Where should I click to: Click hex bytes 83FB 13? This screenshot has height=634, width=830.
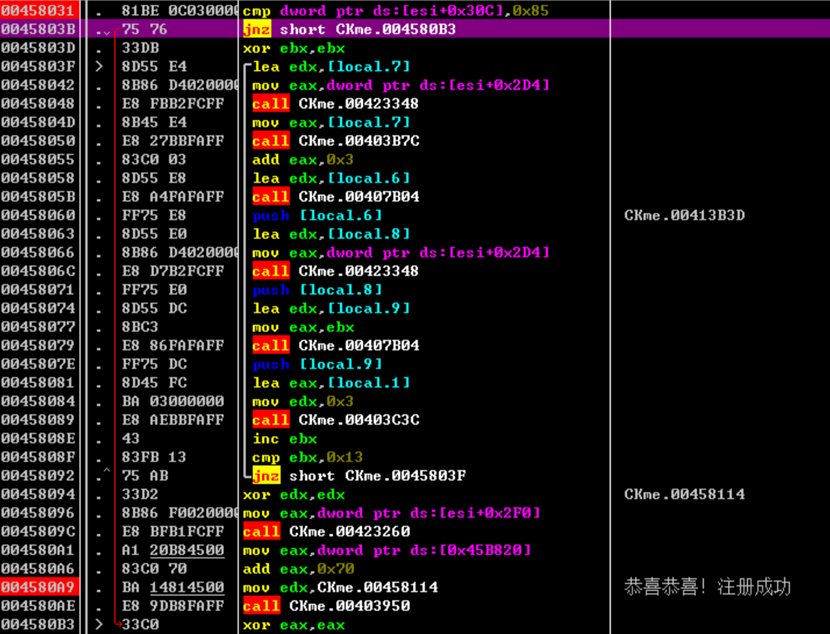pos(154,457)
